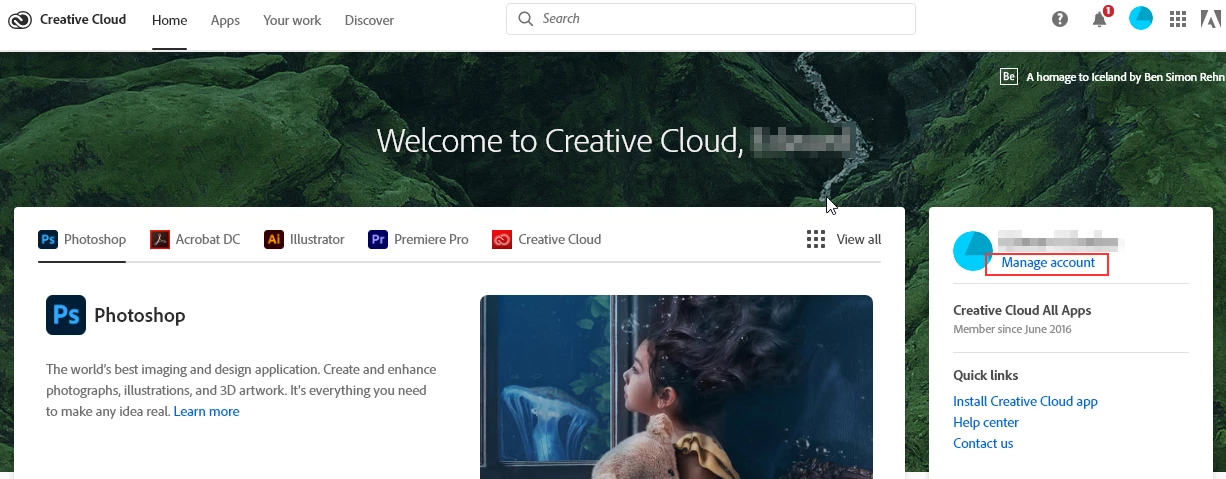Click the Creative Cloud brand text
The width and height of the screenshot is (1226, 479).
[x=83, y=19]
